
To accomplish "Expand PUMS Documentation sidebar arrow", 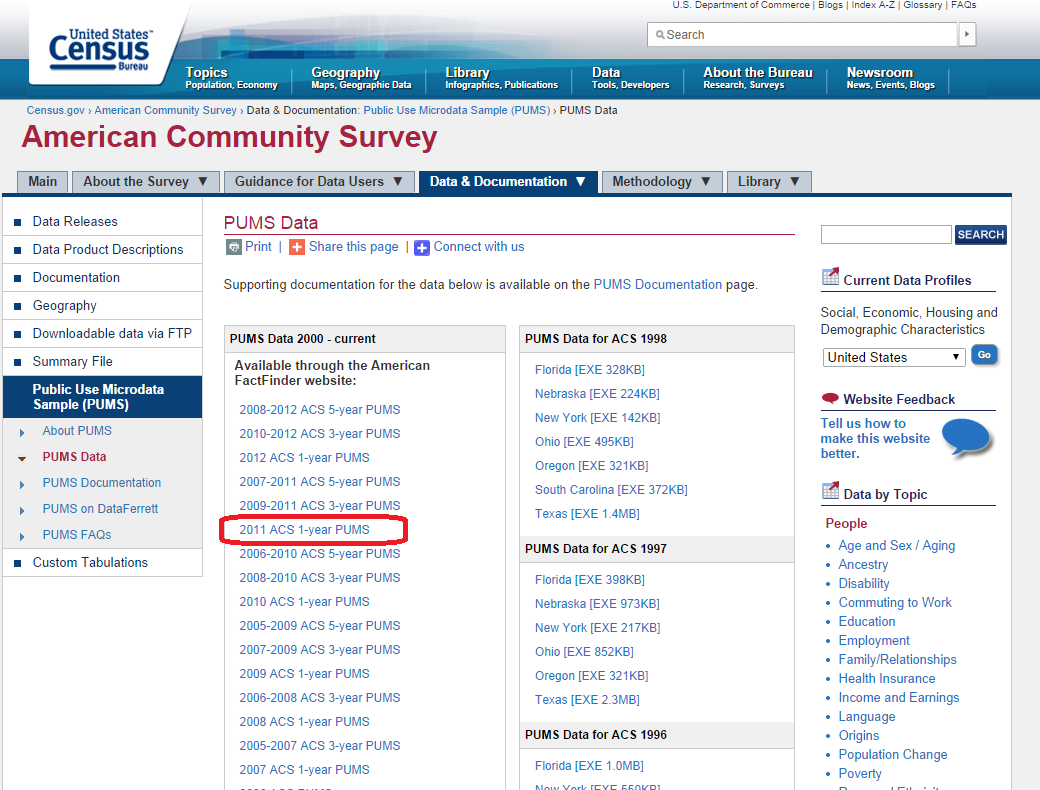I will [x=22, y=484].
